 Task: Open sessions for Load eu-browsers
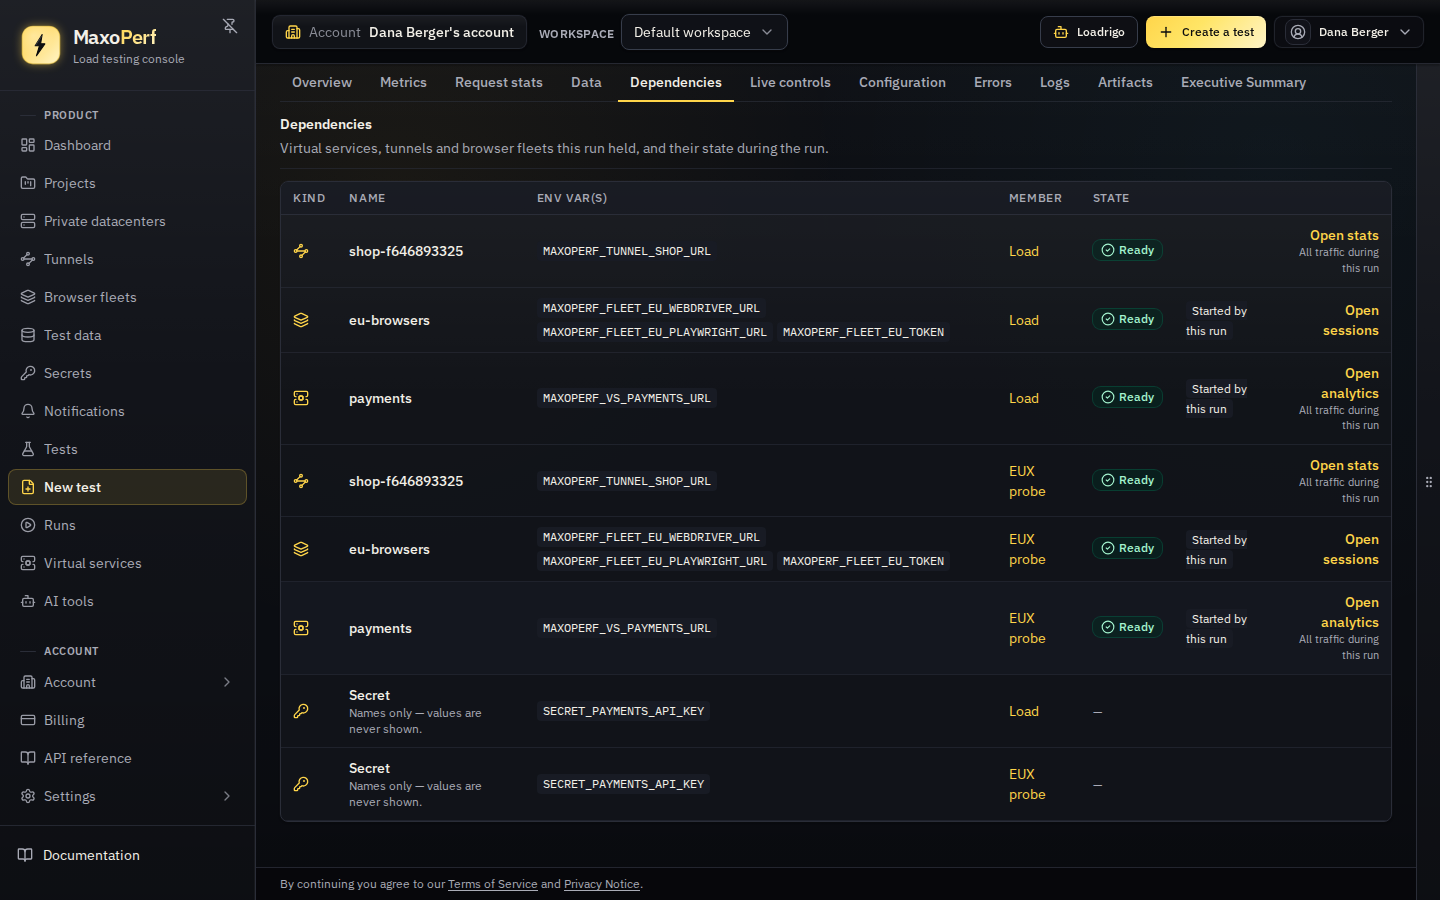tap(1351, 321)
